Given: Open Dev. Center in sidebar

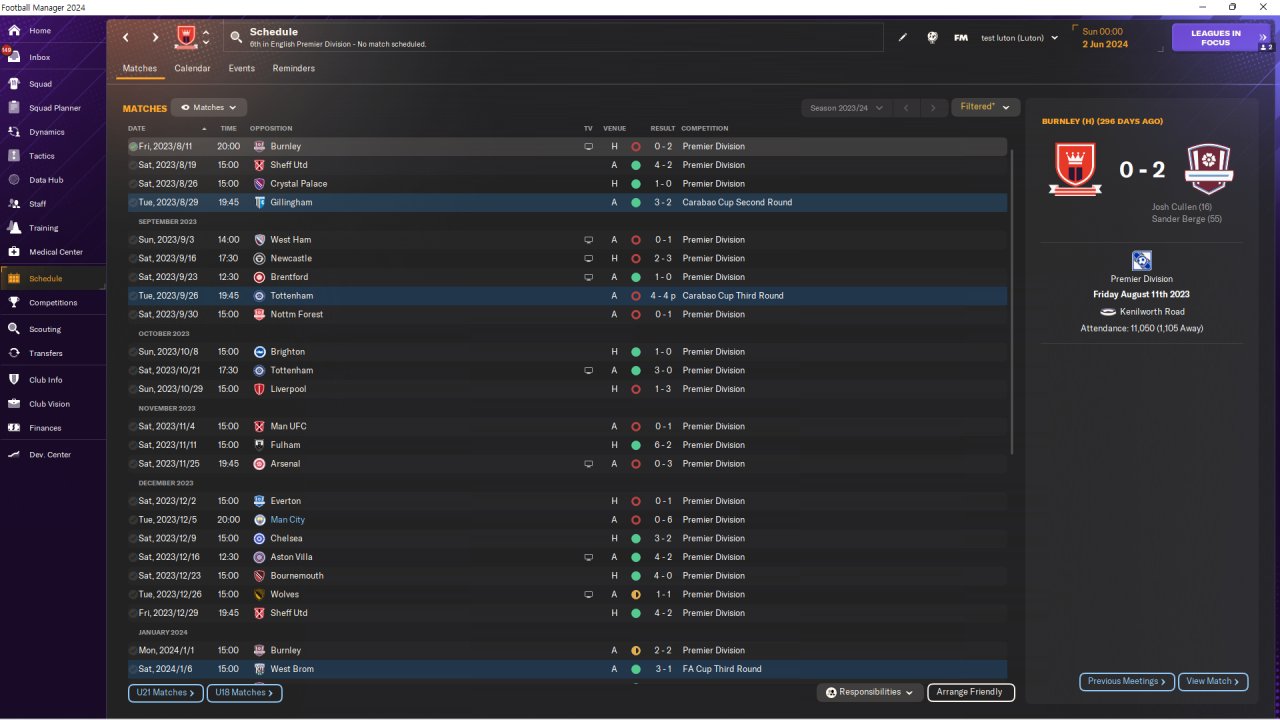Looking at the screenshot, I should 50,455.
